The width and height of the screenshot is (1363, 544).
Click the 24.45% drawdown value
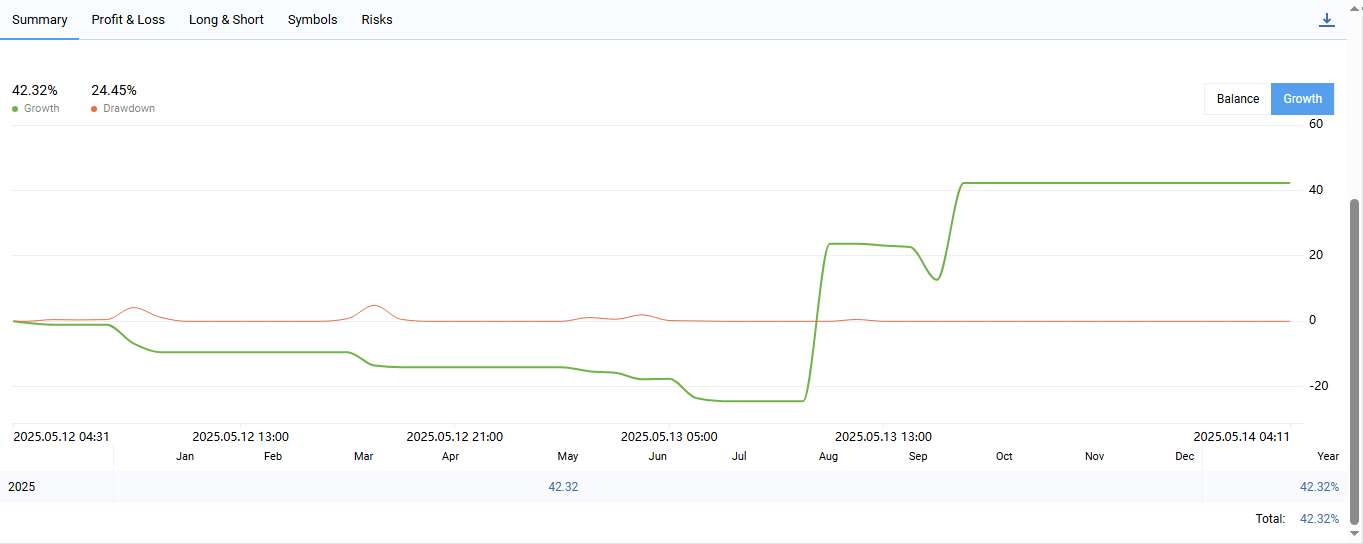114,90
